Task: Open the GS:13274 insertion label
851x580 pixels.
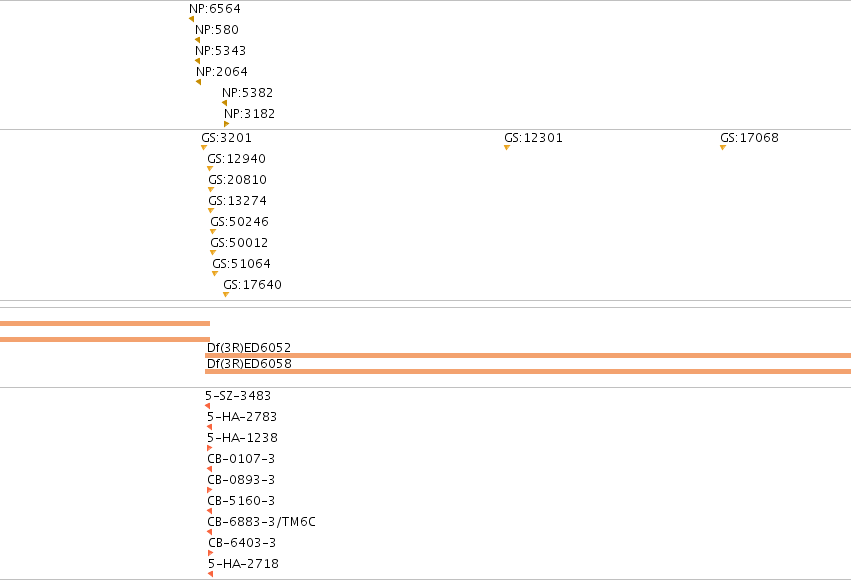Action: pos(238,201)
